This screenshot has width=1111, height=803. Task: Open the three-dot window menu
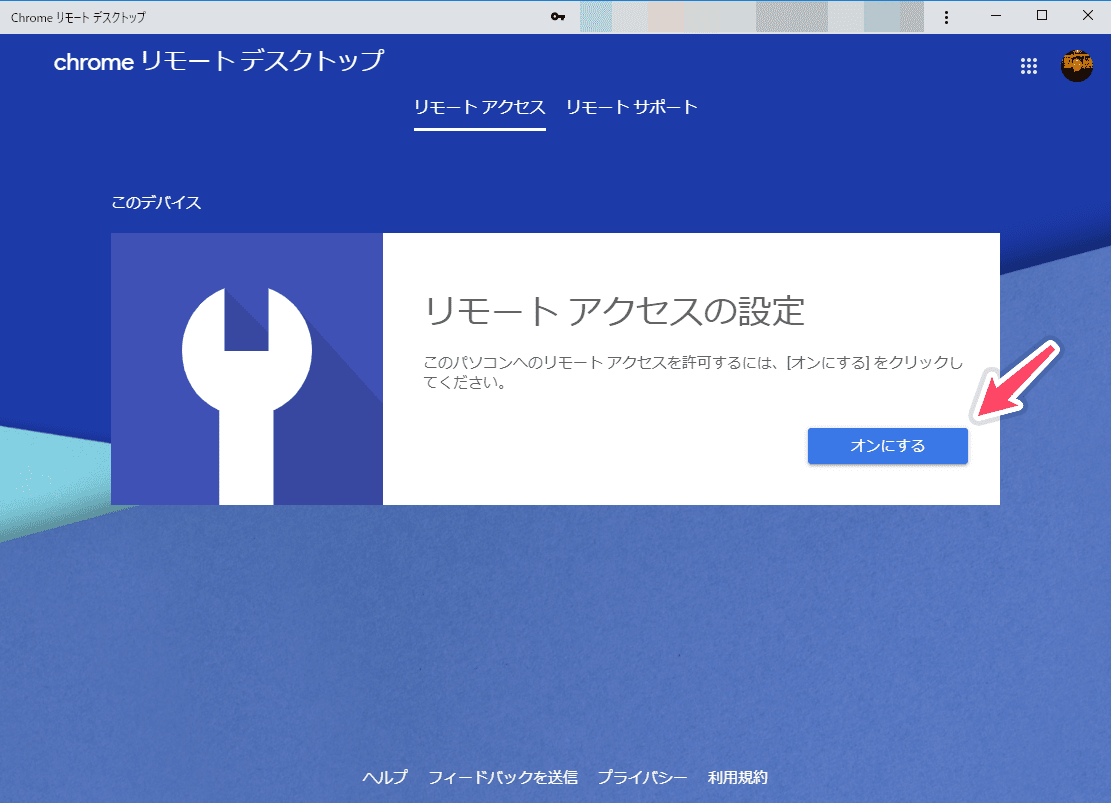946,17
